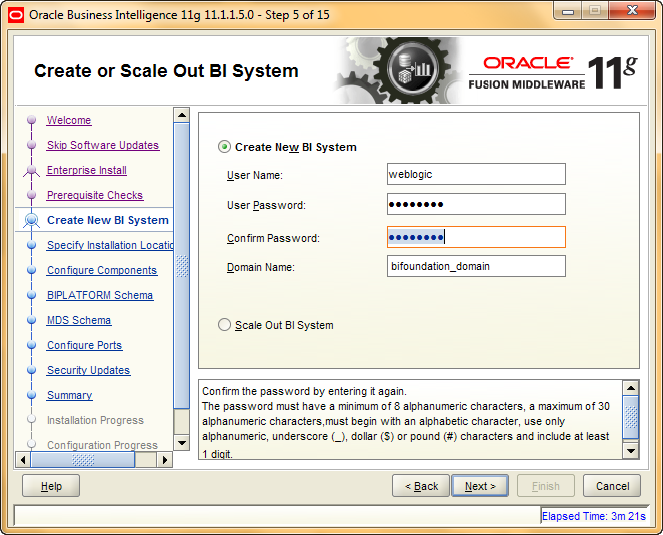Click the steps list scroll right arrow
The height and width of the screenshot is (535, 663).
click(165, 459)
